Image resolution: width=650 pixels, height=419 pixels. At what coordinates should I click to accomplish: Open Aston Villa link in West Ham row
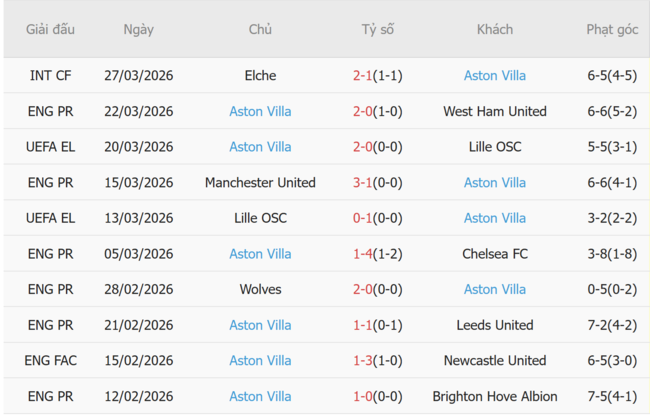pos(260,111)
